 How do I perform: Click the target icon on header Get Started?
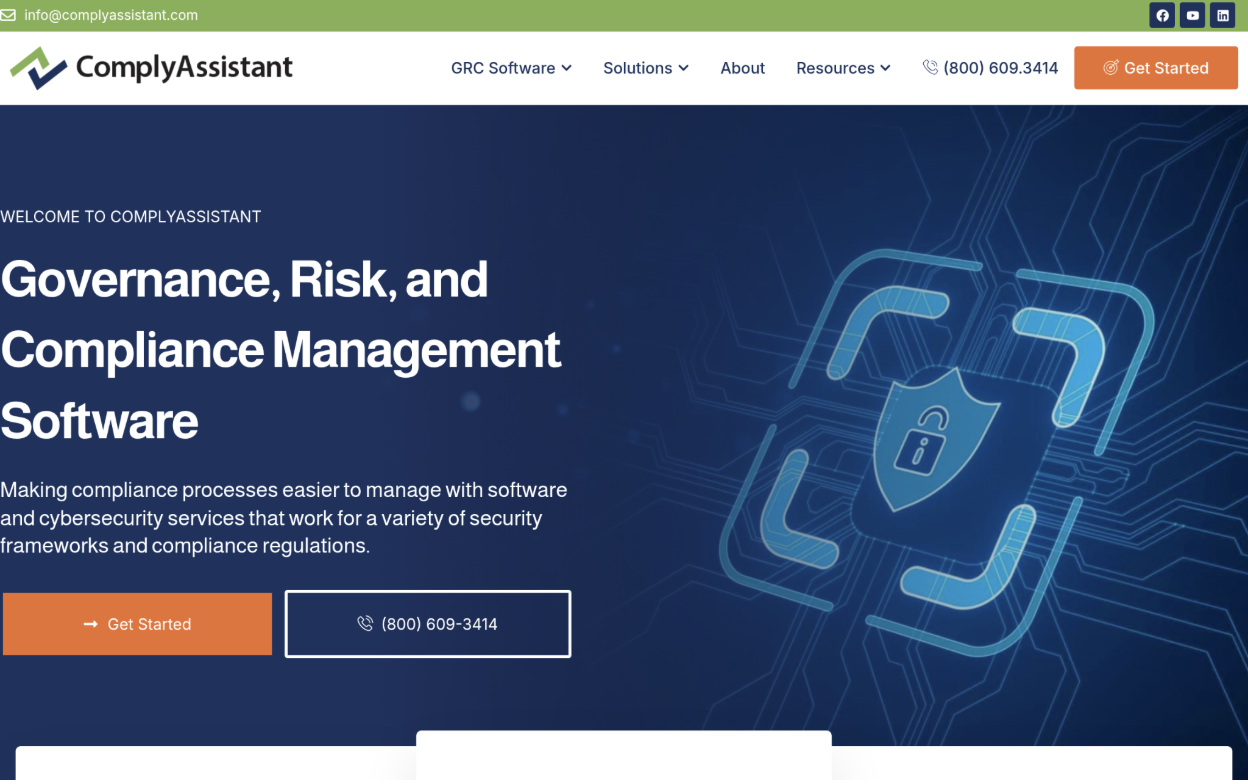(1110, 68)
